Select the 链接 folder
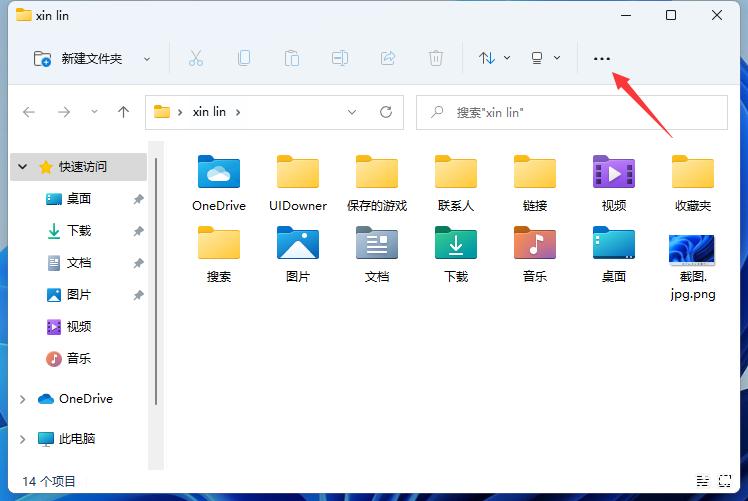The image size is (748, 501). click(x=535, y=184)
